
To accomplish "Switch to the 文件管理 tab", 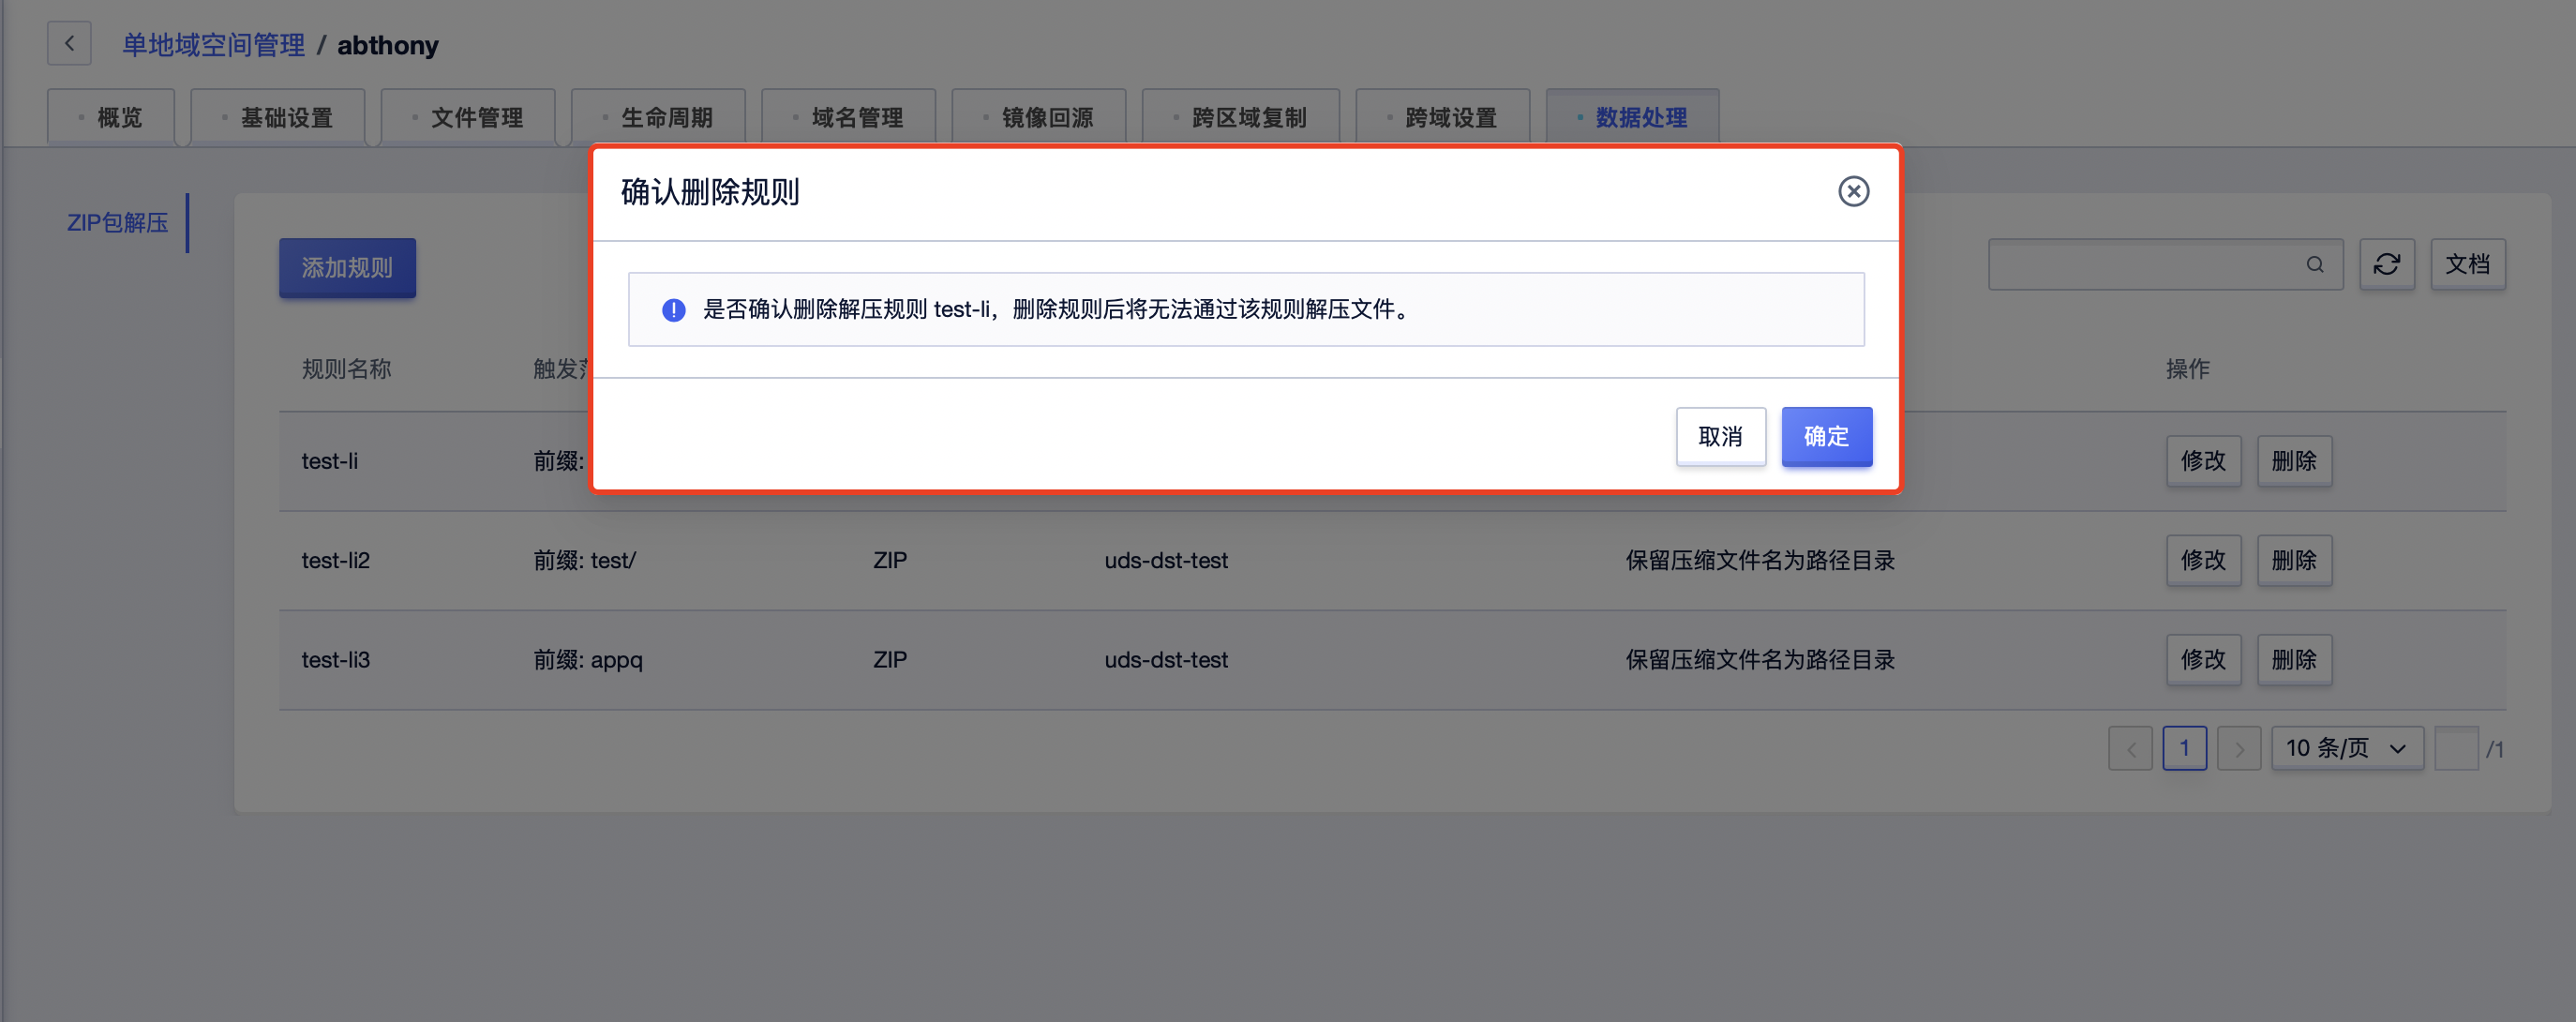I will click(476, 118).
